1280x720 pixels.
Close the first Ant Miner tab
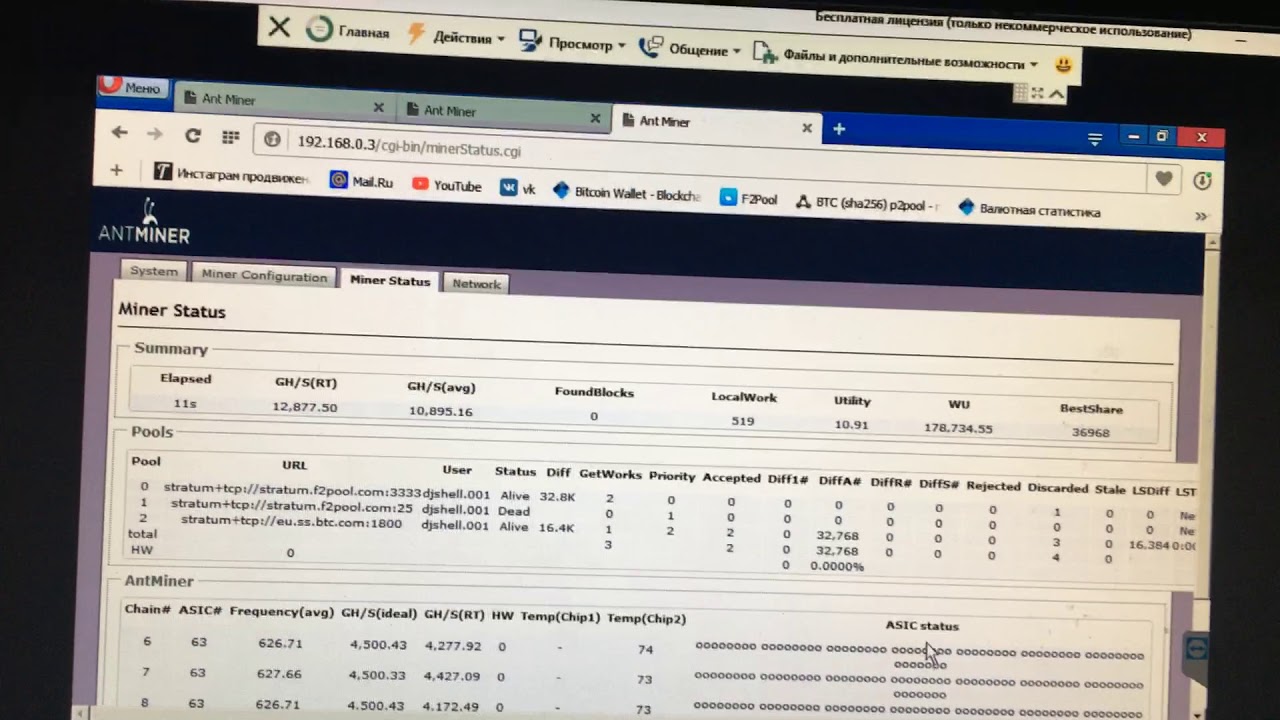pyautogui.click(x=378, y=106)
